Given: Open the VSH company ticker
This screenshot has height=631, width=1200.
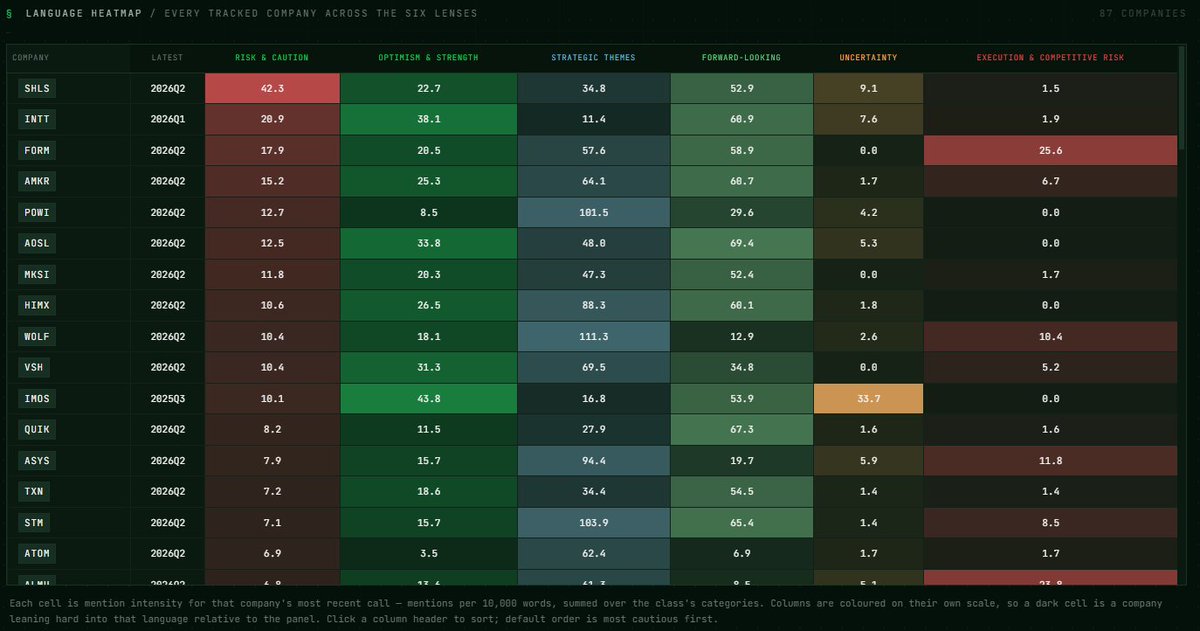Looking at the screenshot, I should pyautogui.click(x=35, y=368).
